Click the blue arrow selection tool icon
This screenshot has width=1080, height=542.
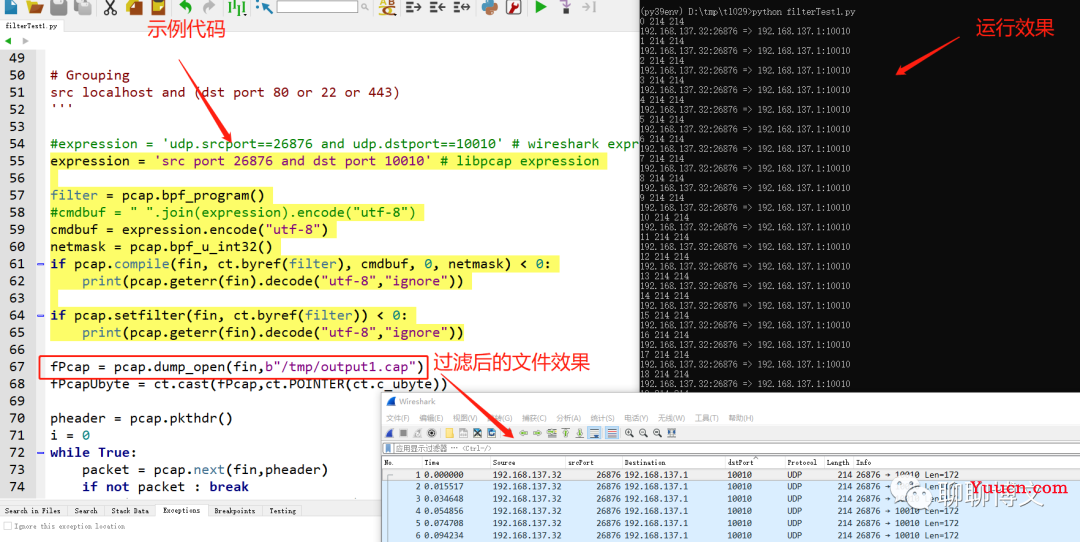click(x=264, y=7)
